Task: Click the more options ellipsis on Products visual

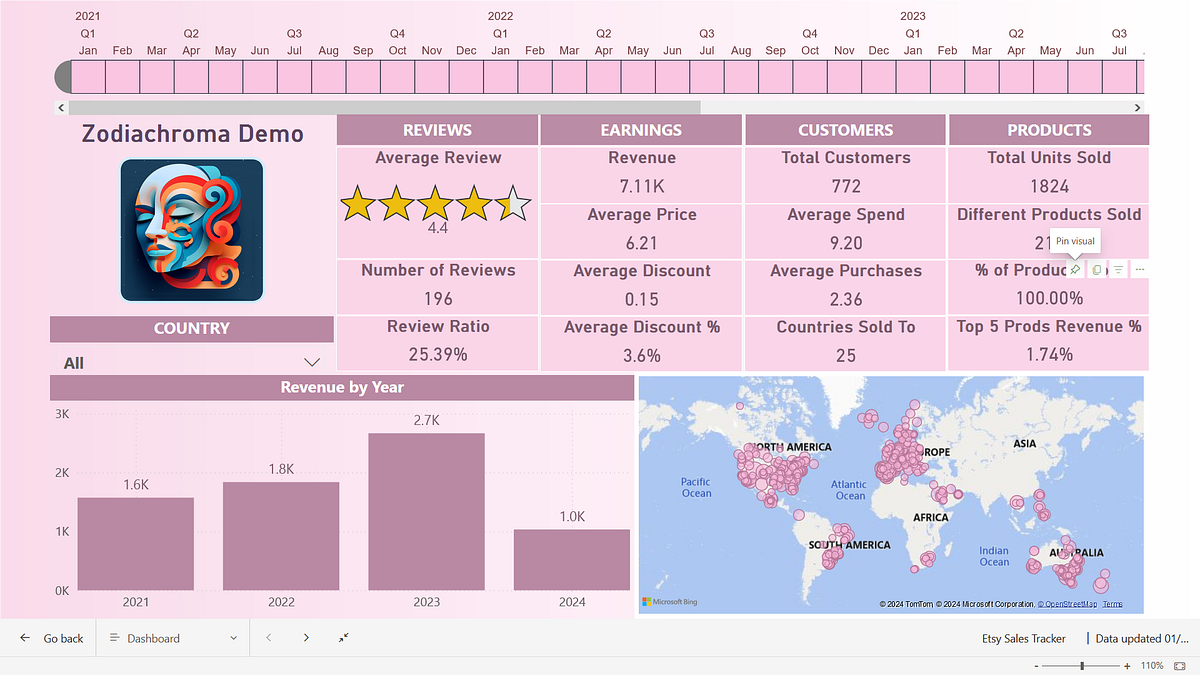Action: pos(1139,268)
